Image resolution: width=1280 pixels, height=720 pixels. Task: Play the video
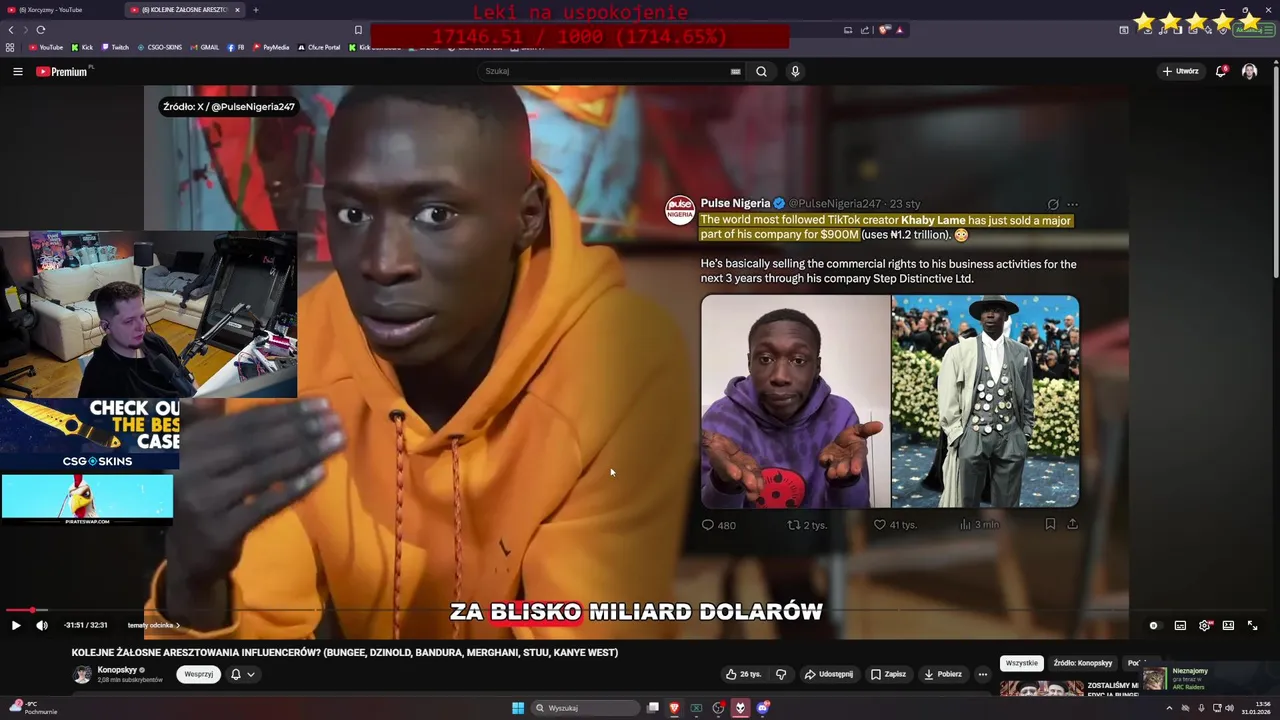16,625
